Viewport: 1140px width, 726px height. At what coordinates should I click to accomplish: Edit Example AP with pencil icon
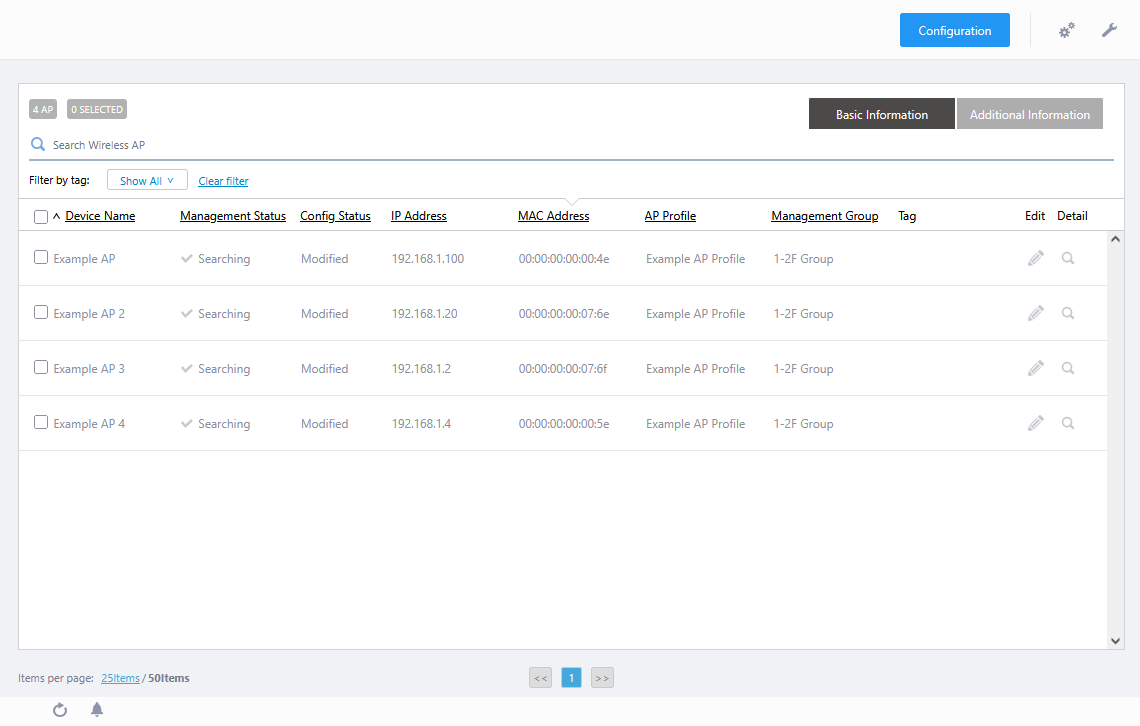point(1035,258)
